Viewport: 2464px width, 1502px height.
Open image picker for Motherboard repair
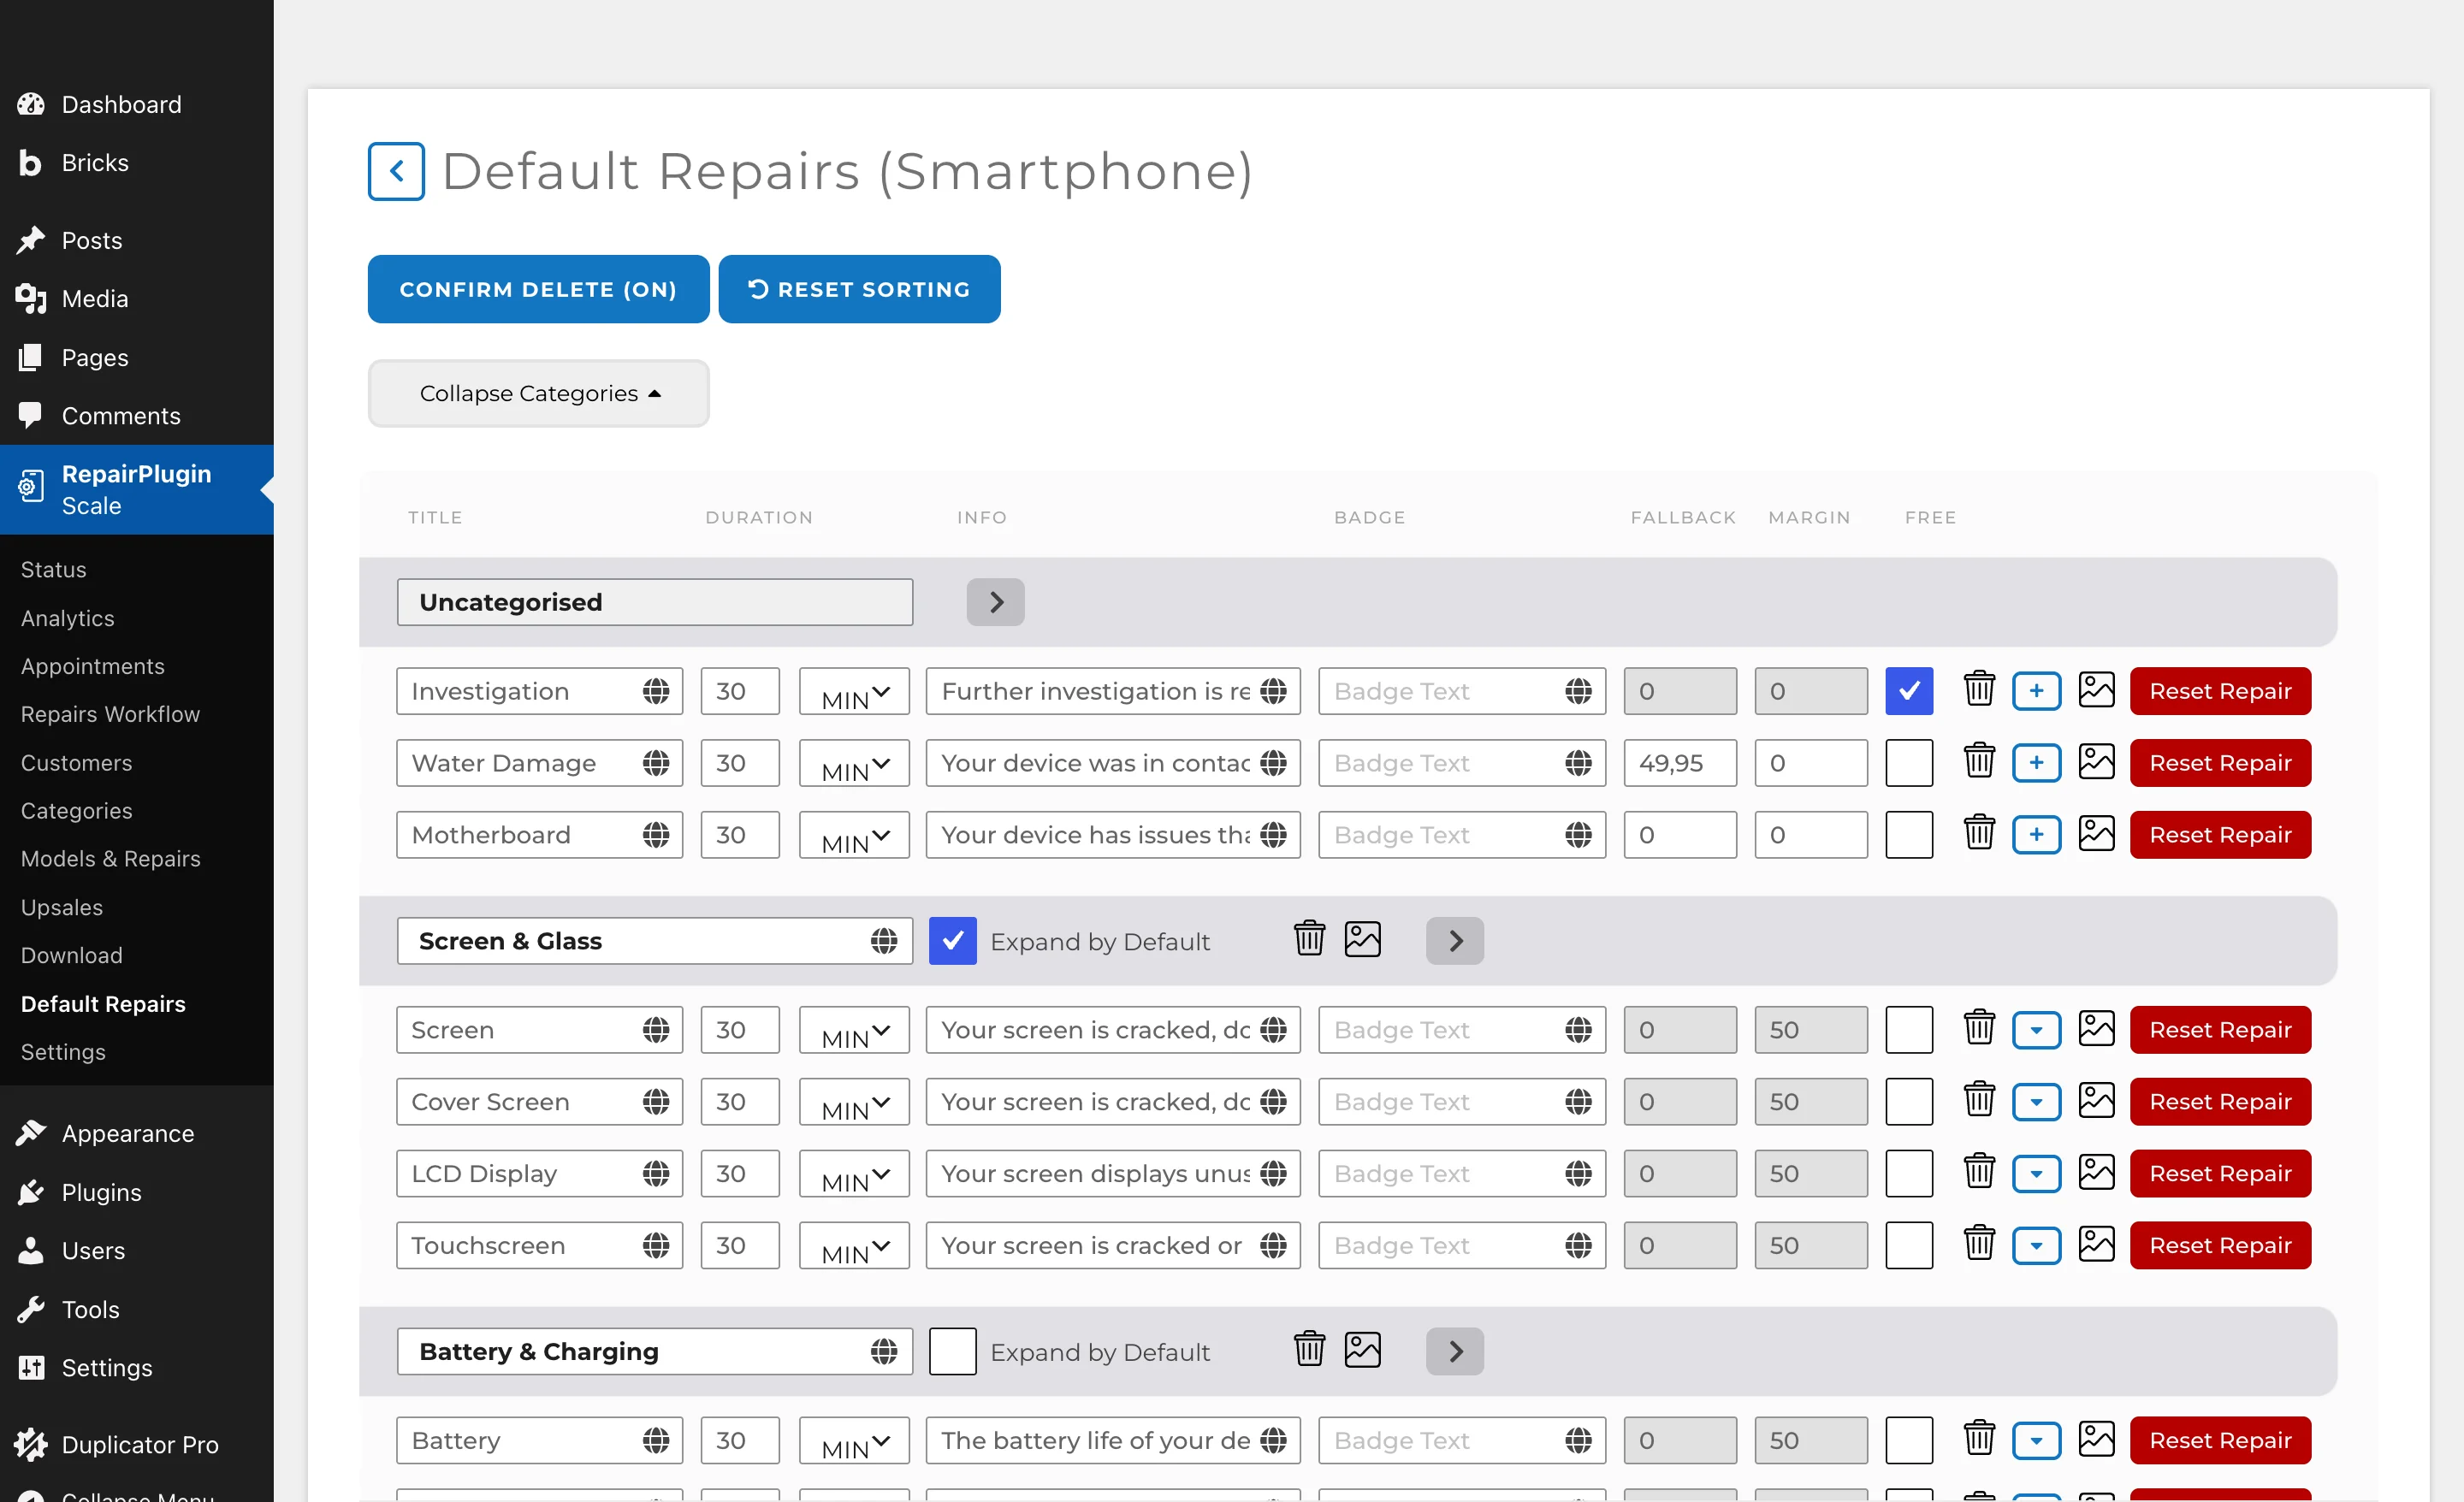pos(2096,834)
